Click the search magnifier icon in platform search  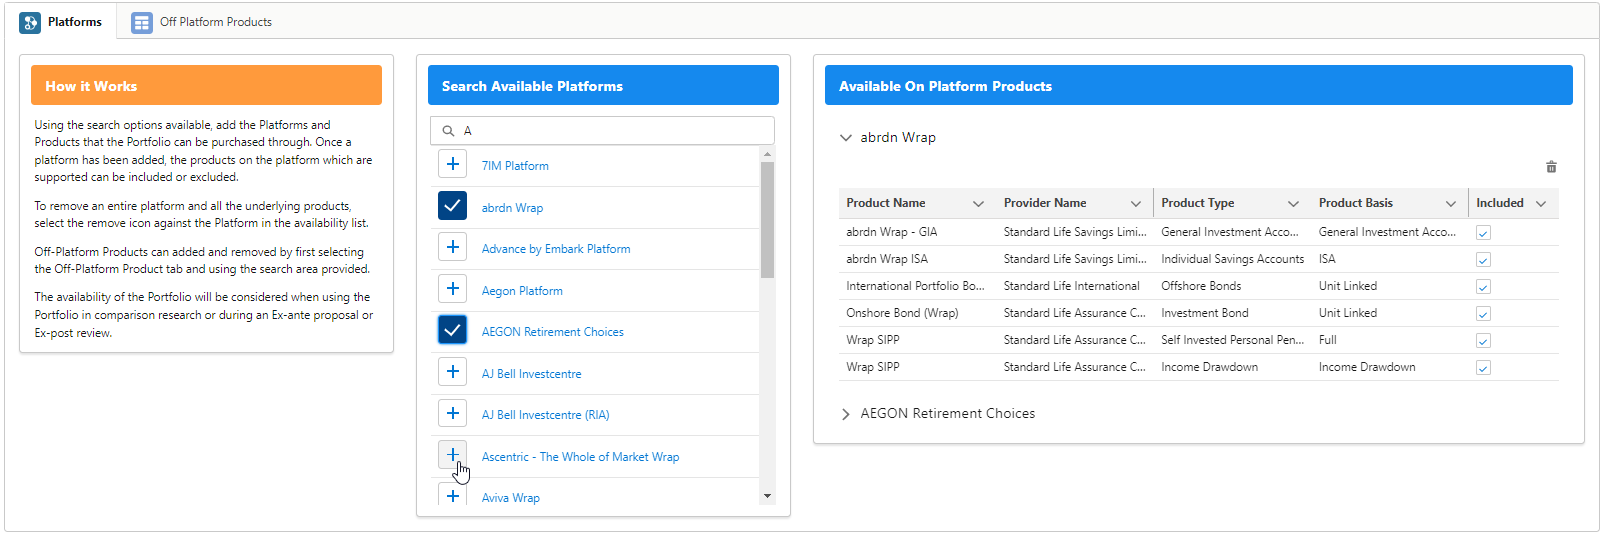click(x=448, y=131)
